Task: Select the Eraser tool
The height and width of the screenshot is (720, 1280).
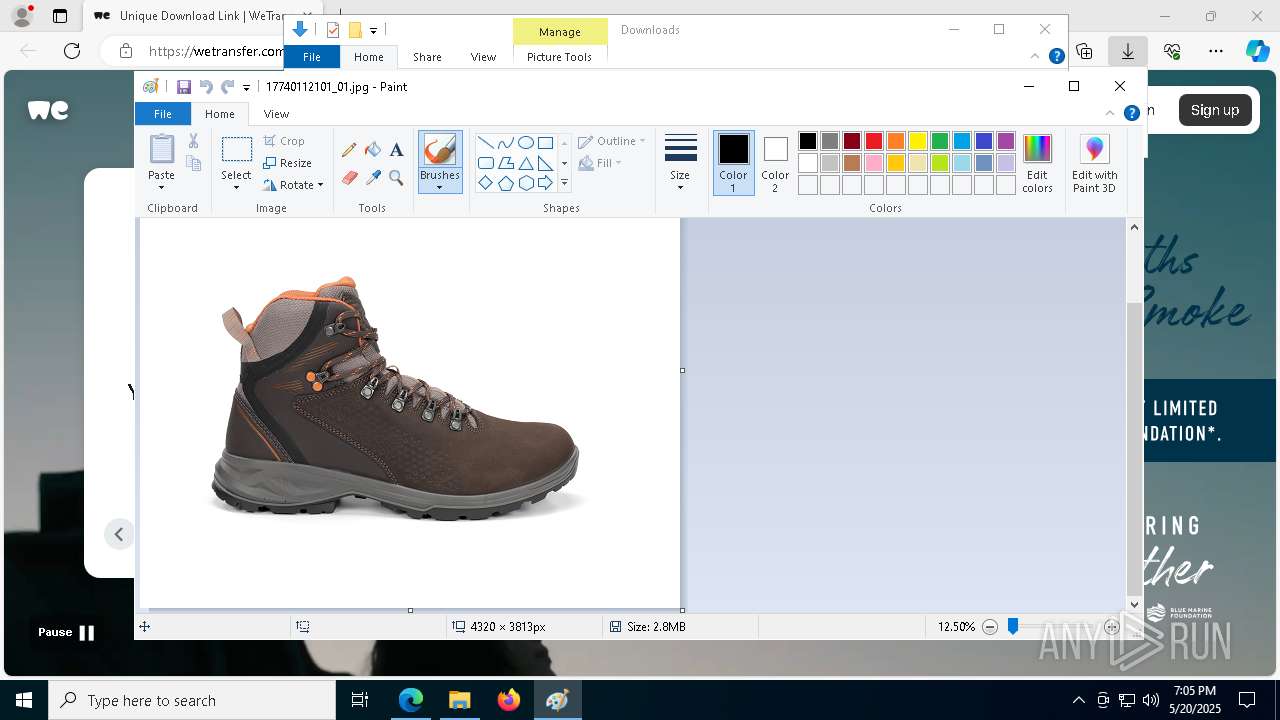Action: pos(349,178)
